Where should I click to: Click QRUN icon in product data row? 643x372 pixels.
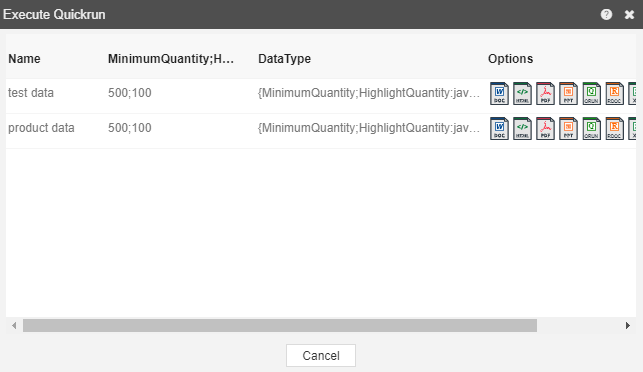coord(591,129)
